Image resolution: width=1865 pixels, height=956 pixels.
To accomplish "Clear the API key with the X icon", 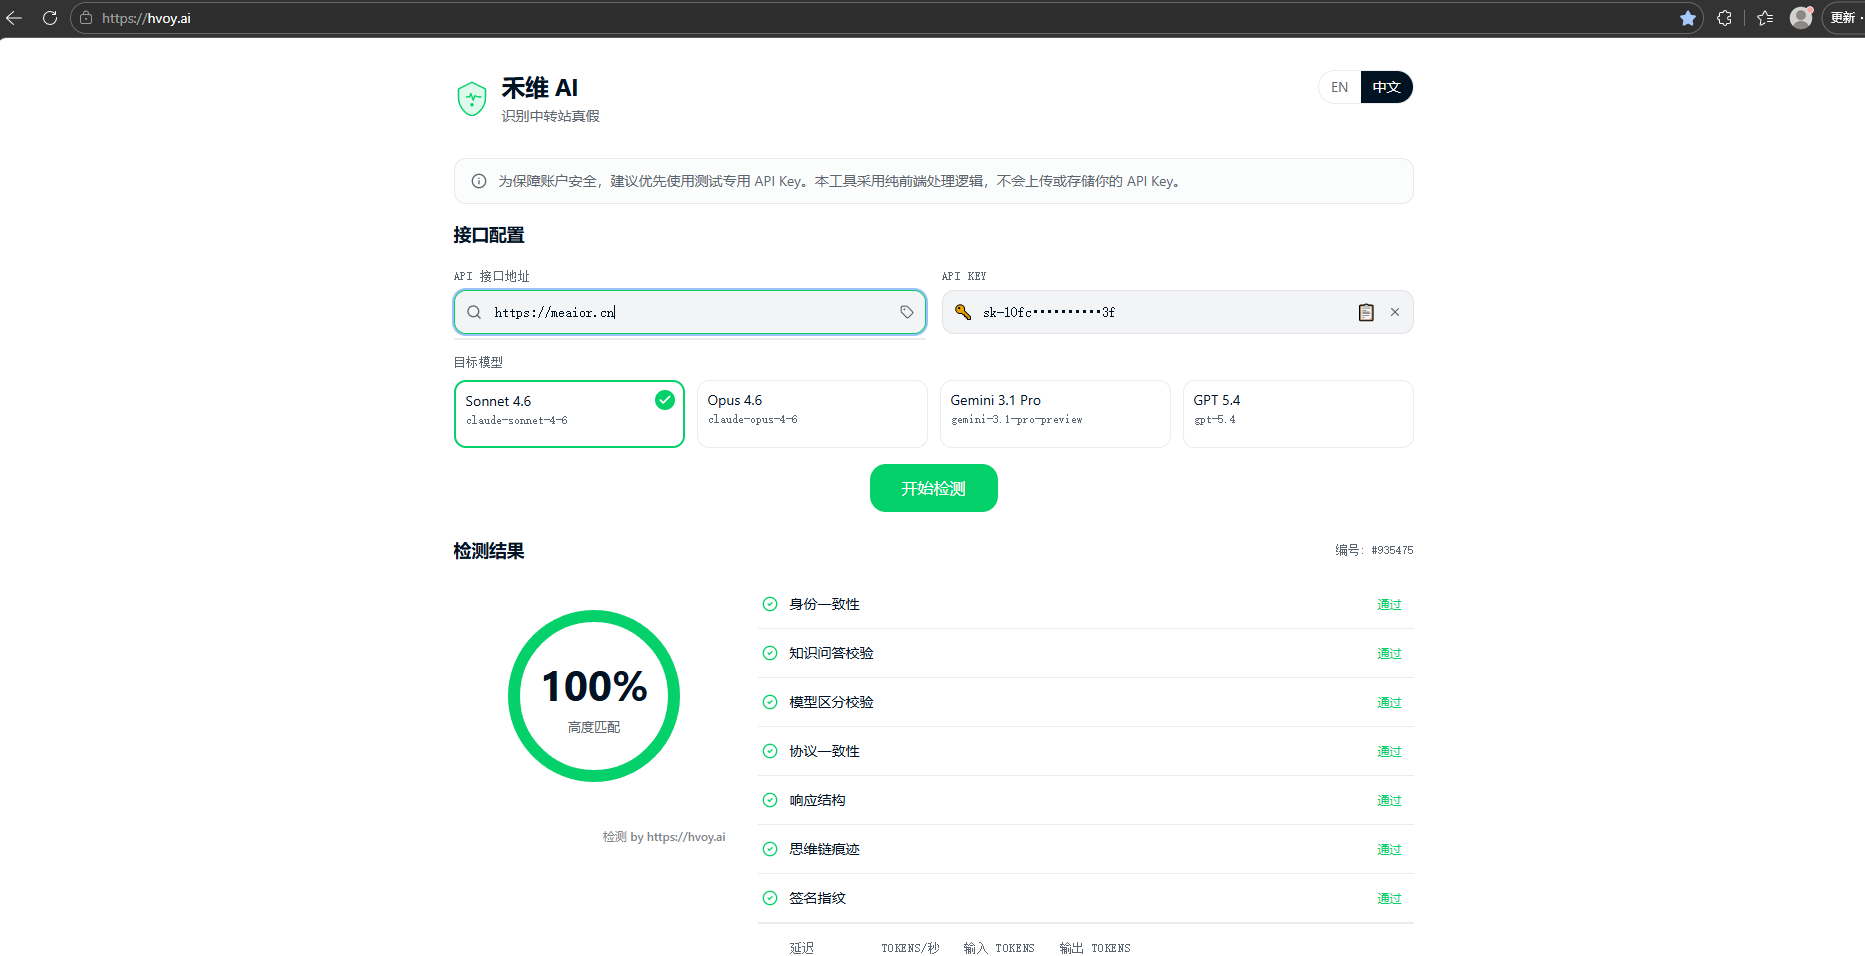I will [1395, 312].
